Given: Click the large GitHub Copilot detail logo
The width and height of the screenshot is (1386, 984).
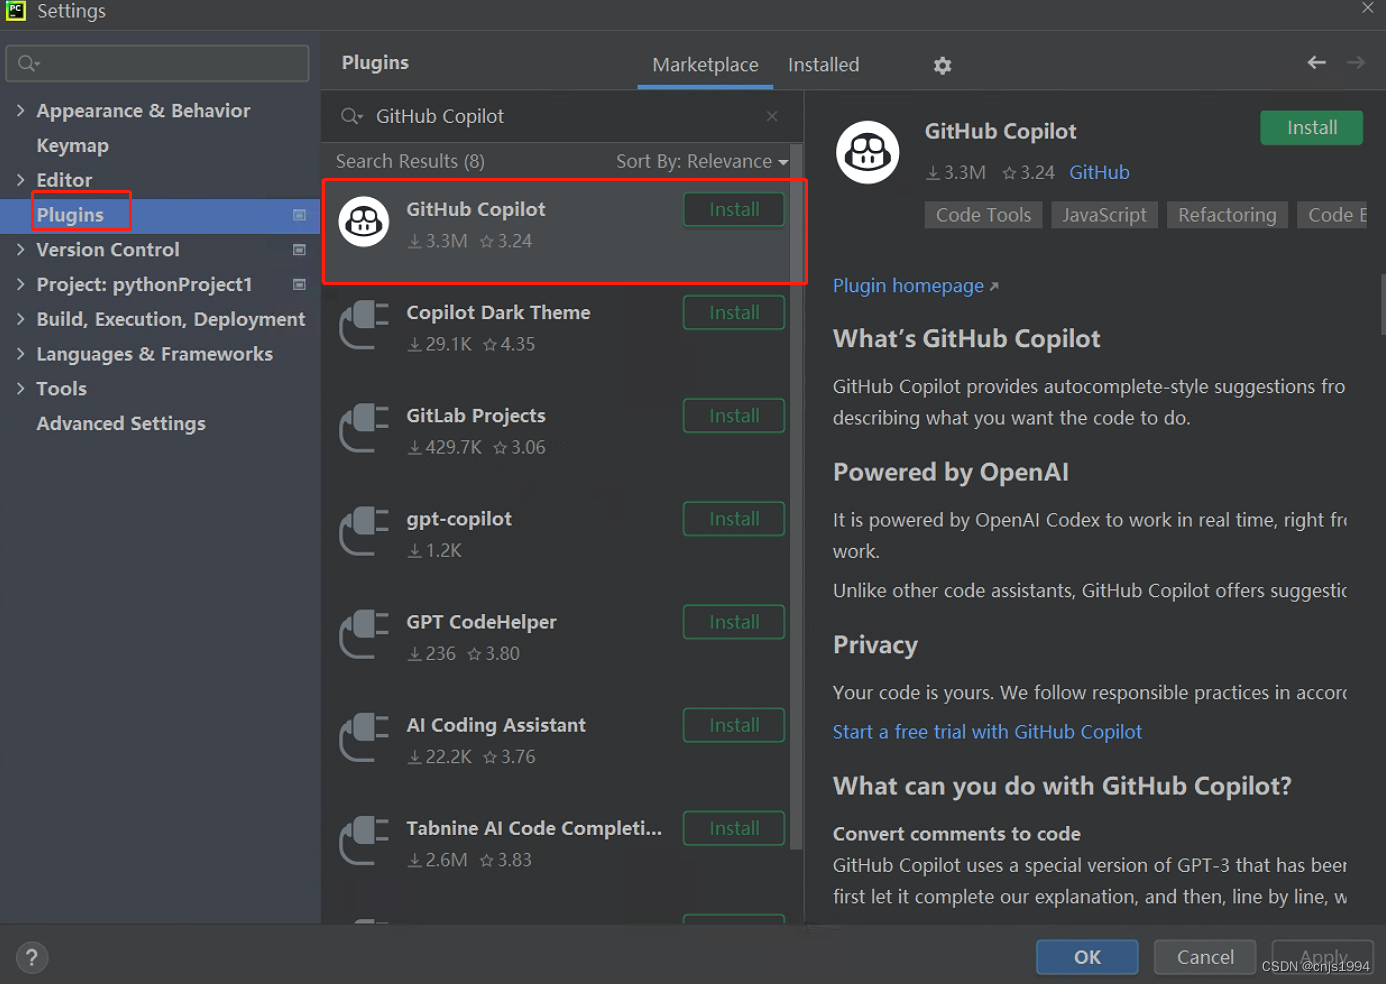Looking at the screenshot, I should click(867, 152).
